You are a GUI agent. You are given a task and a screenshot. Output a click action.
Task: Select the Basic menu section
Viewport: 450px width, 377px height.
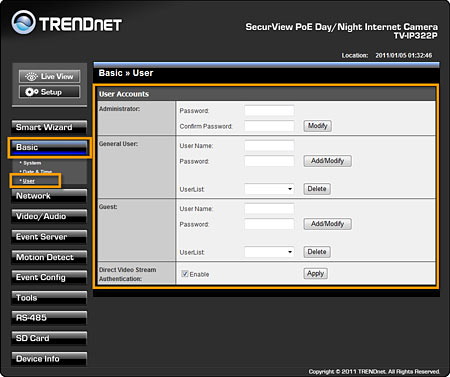49,147
